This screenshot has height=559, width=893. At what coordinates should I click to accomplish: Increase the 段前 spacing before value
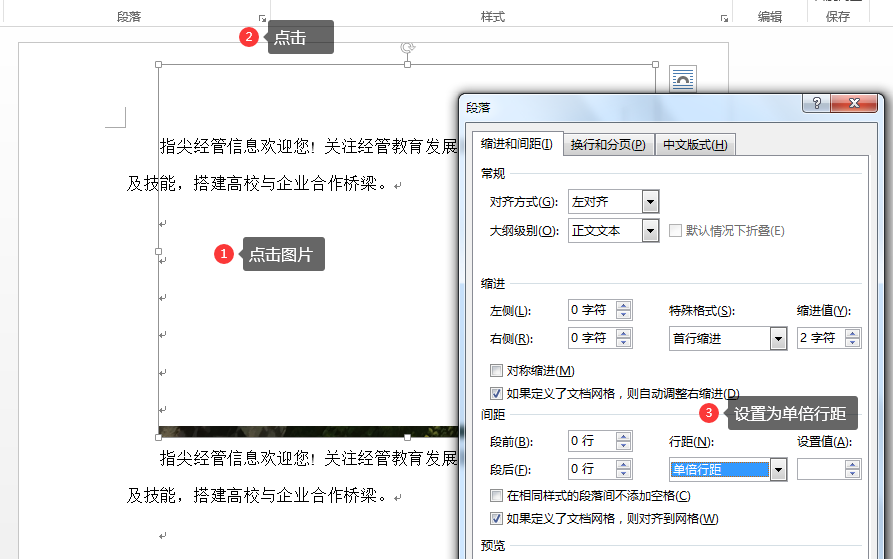click(x=624, y=437)
